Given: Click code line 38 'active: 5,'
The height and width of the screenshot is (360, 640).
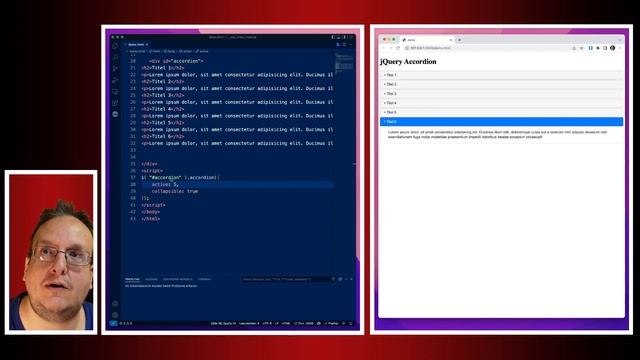Looking at the screenshot, I should click(x=165, y=184).
